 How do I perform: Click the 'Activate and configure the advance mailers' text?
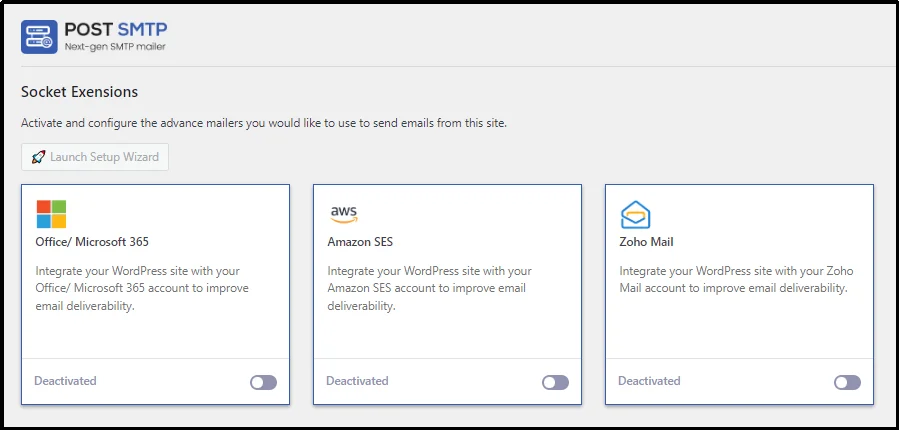(264, 123)
